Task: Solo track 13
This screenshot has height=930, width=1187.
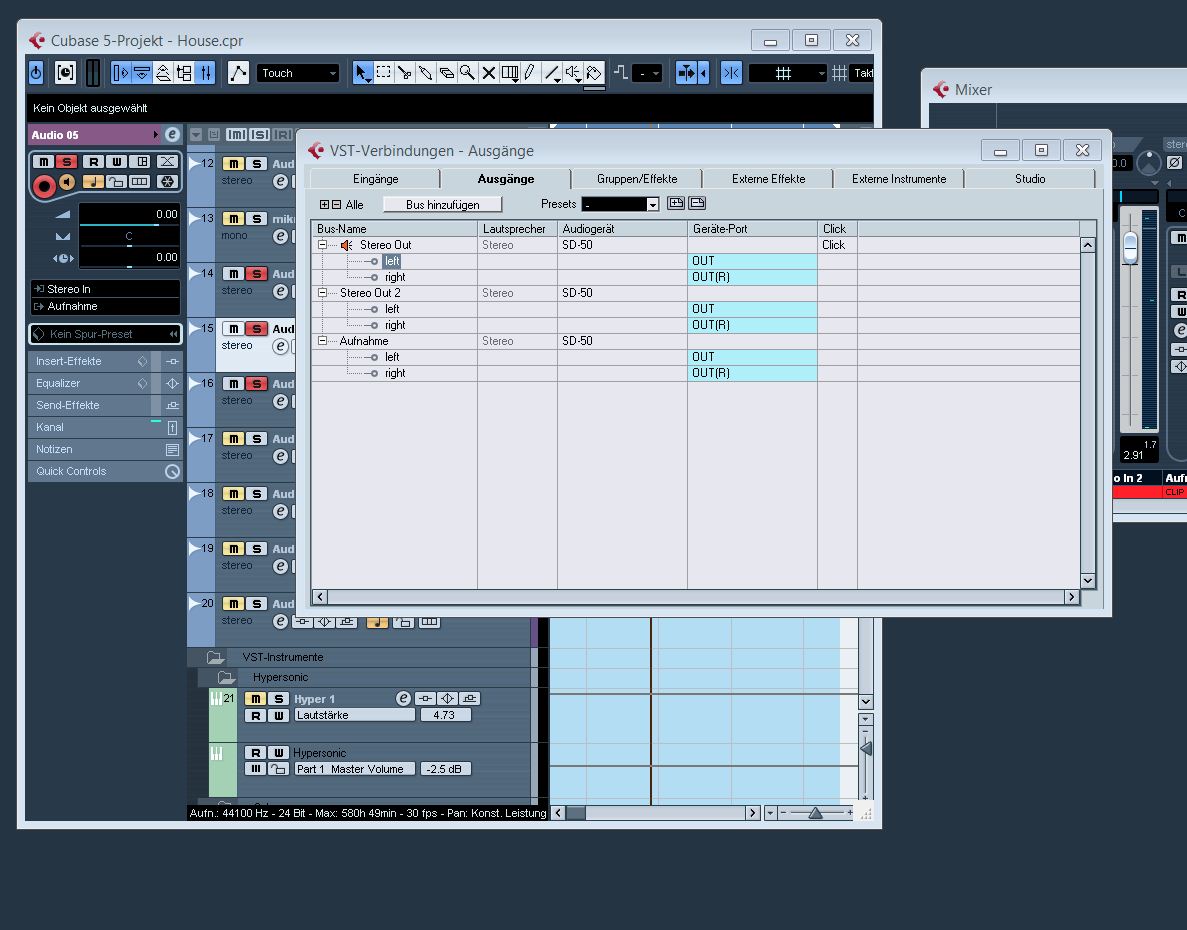Action: [x=257, y=219]
